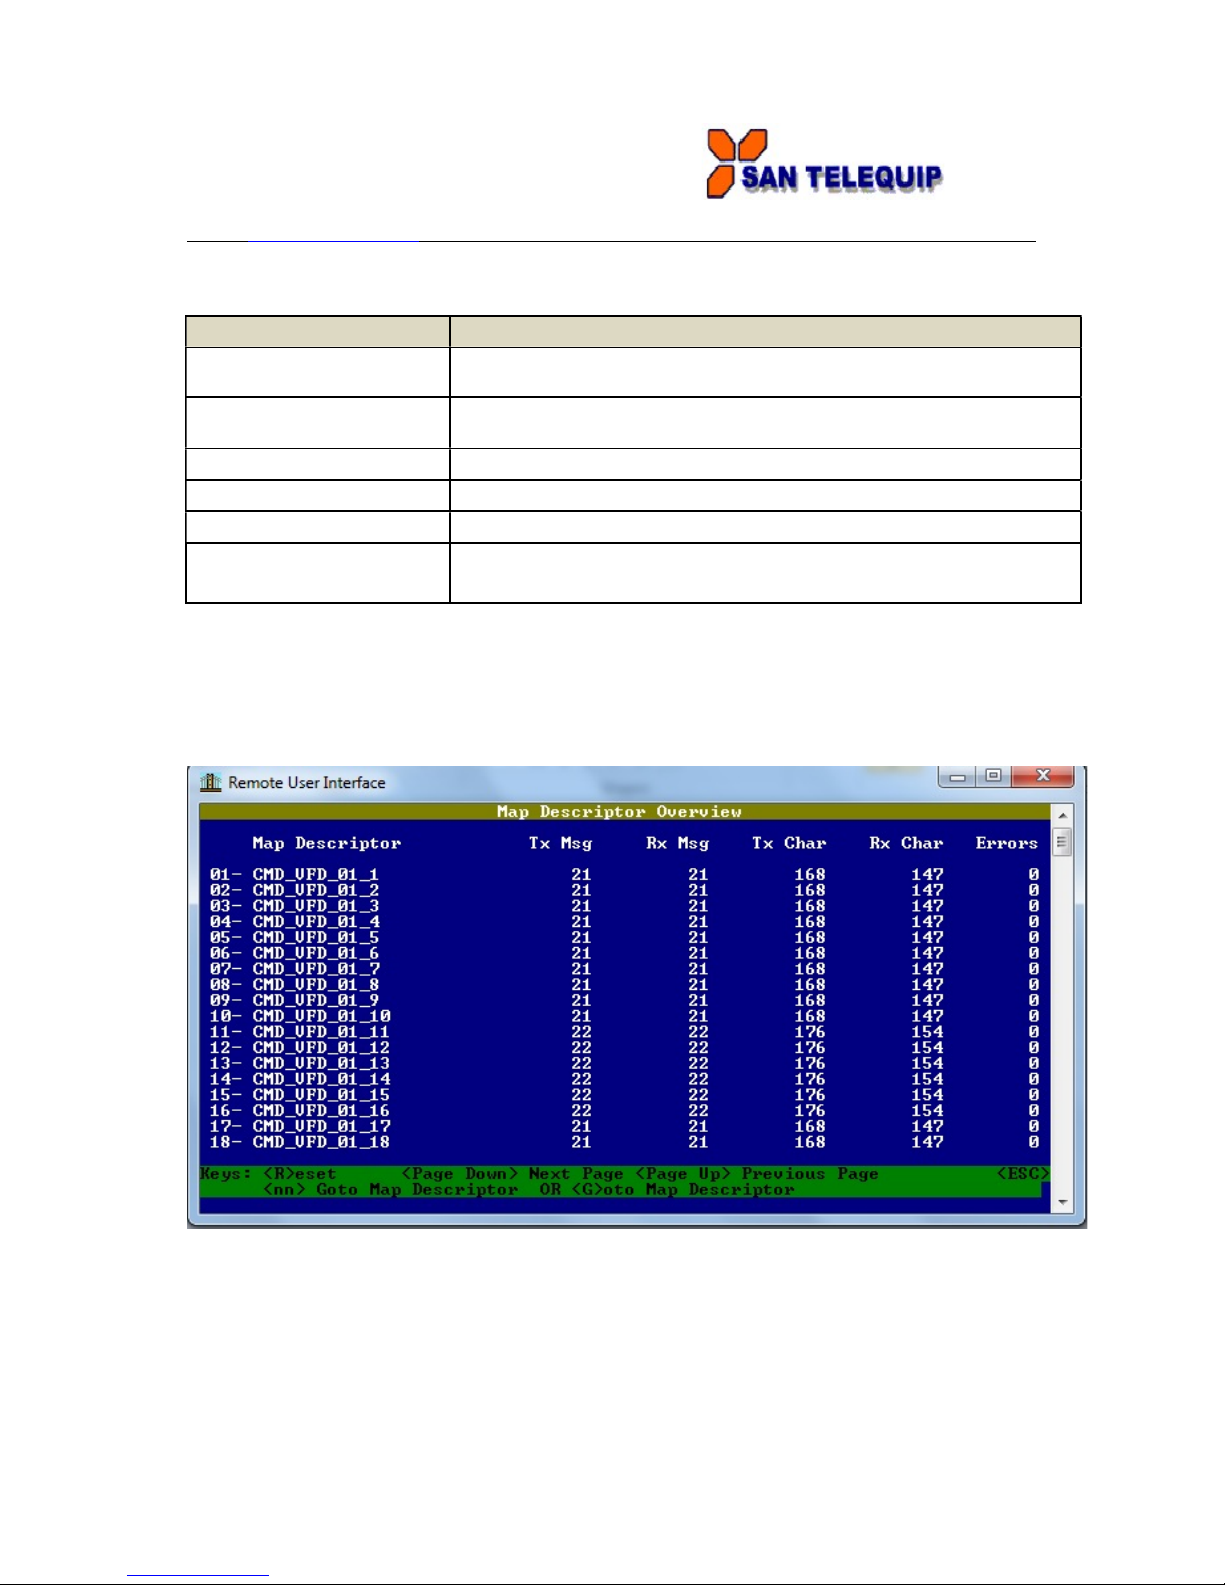Click Tx Char value 168 in CMD_VFD_01_5 row
Screen dimensions: 1225x1585
coord(810,937)
